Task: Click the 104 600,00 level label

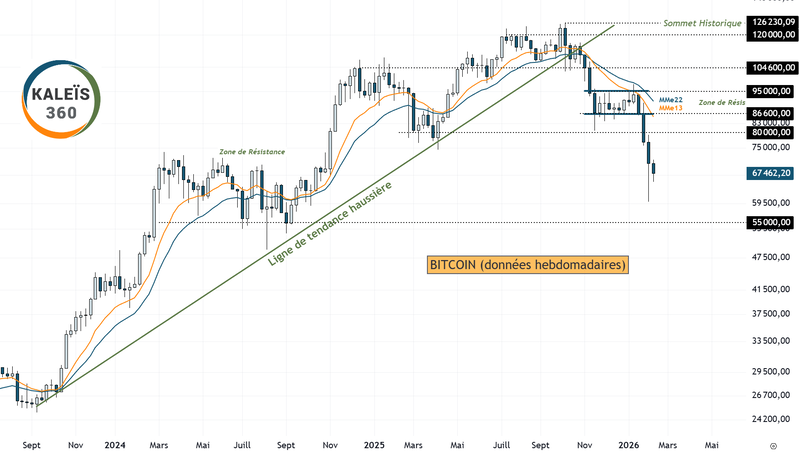Action: click(773, 67)
